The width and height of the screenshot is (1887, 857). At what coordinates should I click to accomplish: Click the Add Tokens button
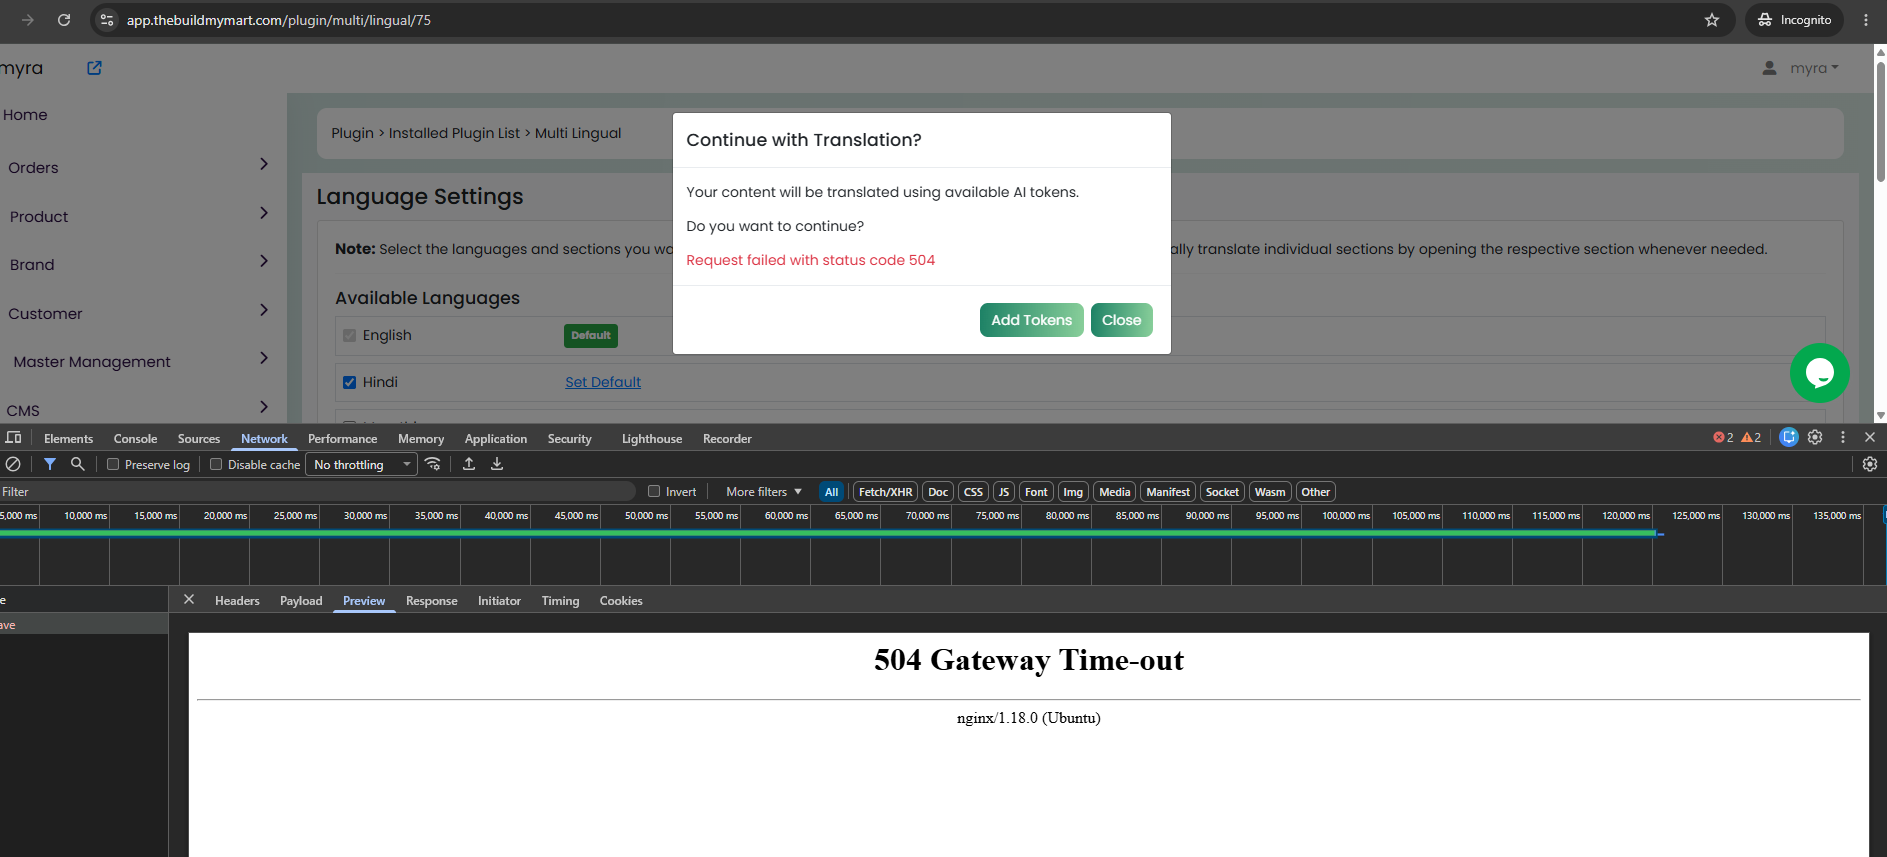pyautogui.click(x=1031, y=320)
